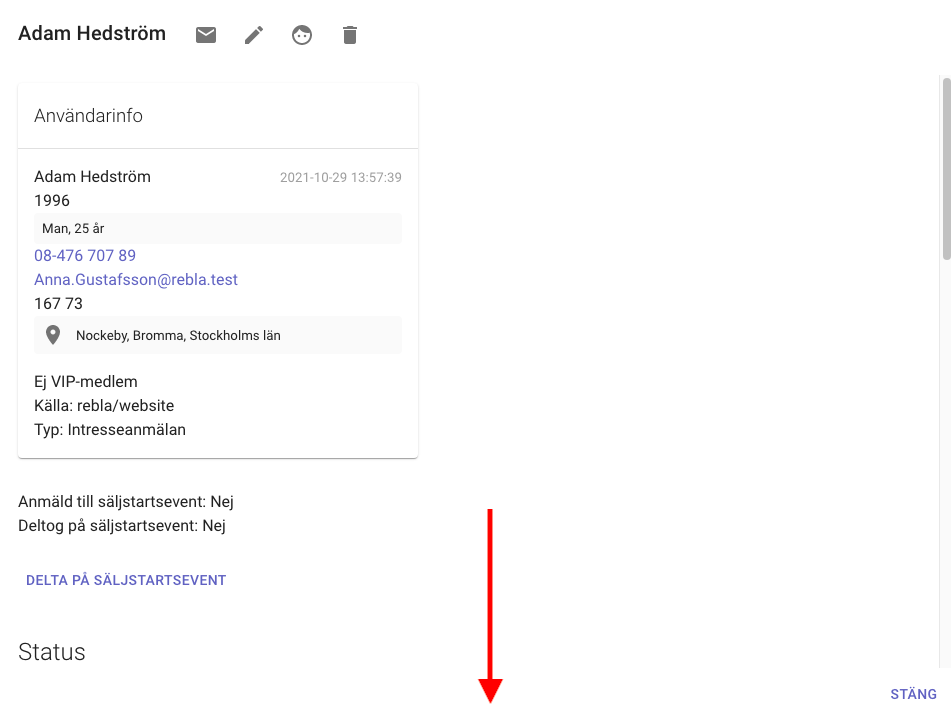The image size is (951, 718).
Task: Open the Anna.Gustafsson@rebla.test email link
Action: pyautogui.click(x=136, y=280)
